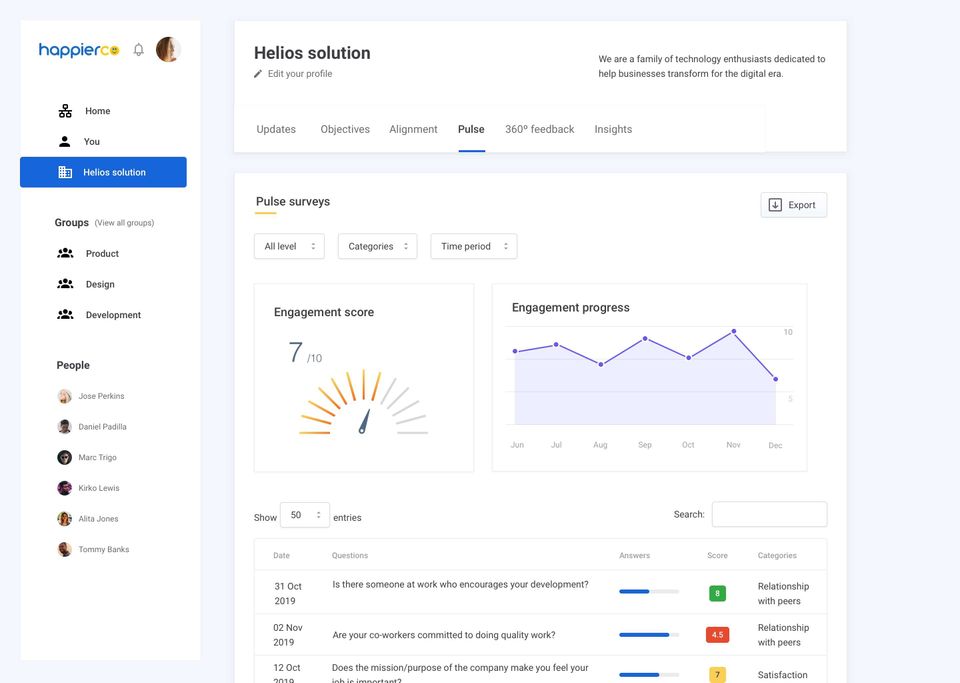The width and height of the screenshot is (960, 683).
Task: Click the Dec data point on chart
Action: point(776,379)
